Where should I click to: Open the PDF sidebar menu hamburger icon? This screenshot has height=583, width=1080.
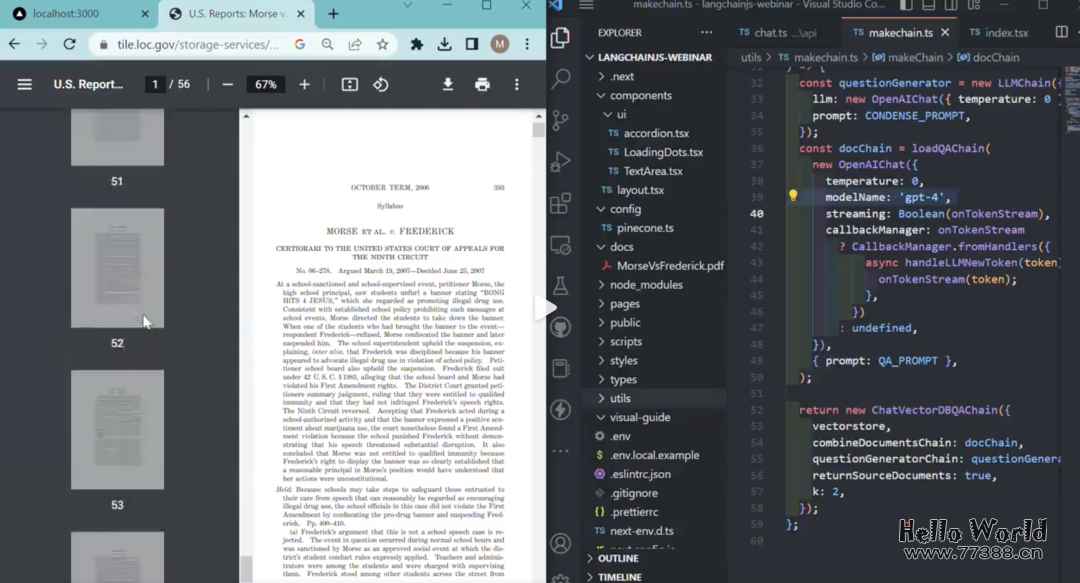[x=24, y=85]
